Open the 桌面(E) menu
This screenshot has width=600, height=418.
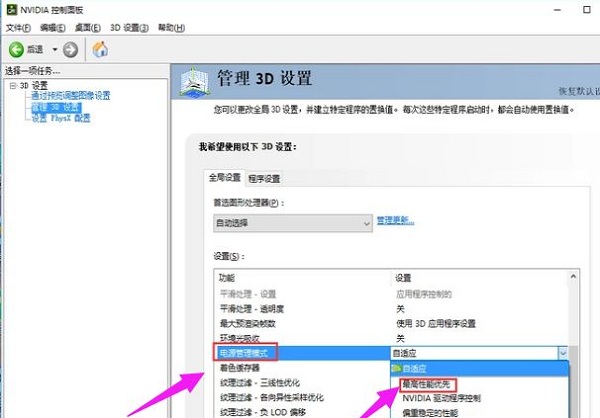[88, 28]
